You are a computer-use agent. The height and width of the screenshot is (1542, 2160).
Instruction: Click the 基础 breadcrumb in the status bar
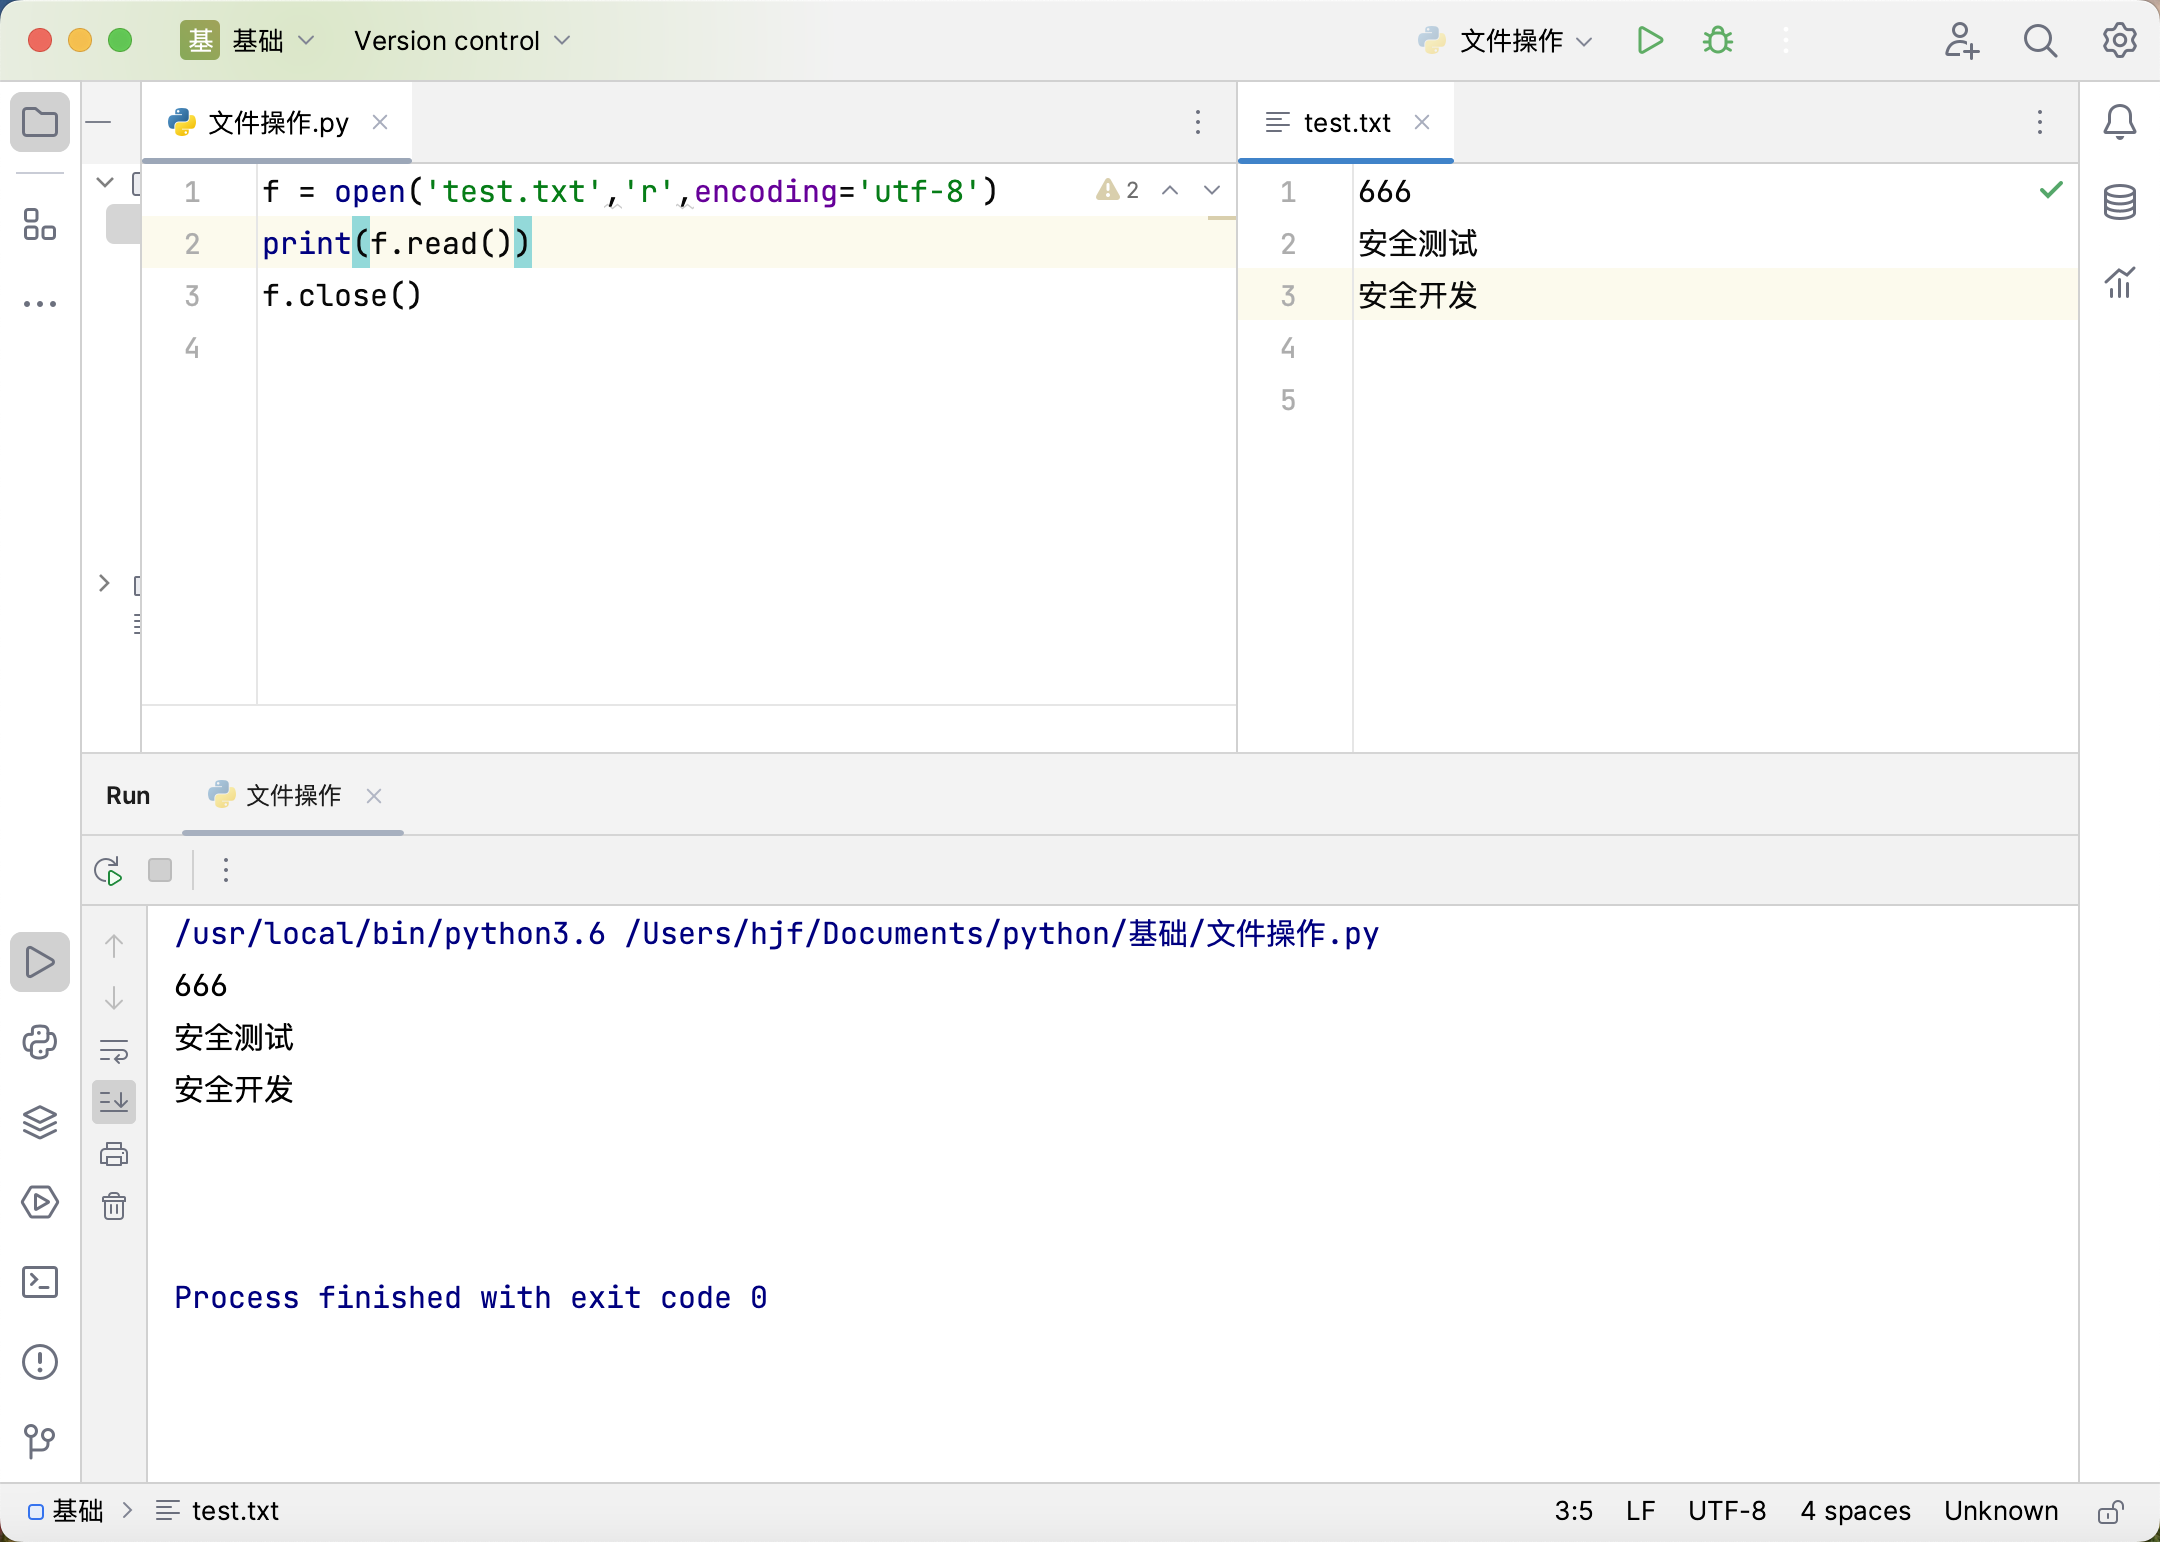pyautogui.click(x=66, y=1511)
